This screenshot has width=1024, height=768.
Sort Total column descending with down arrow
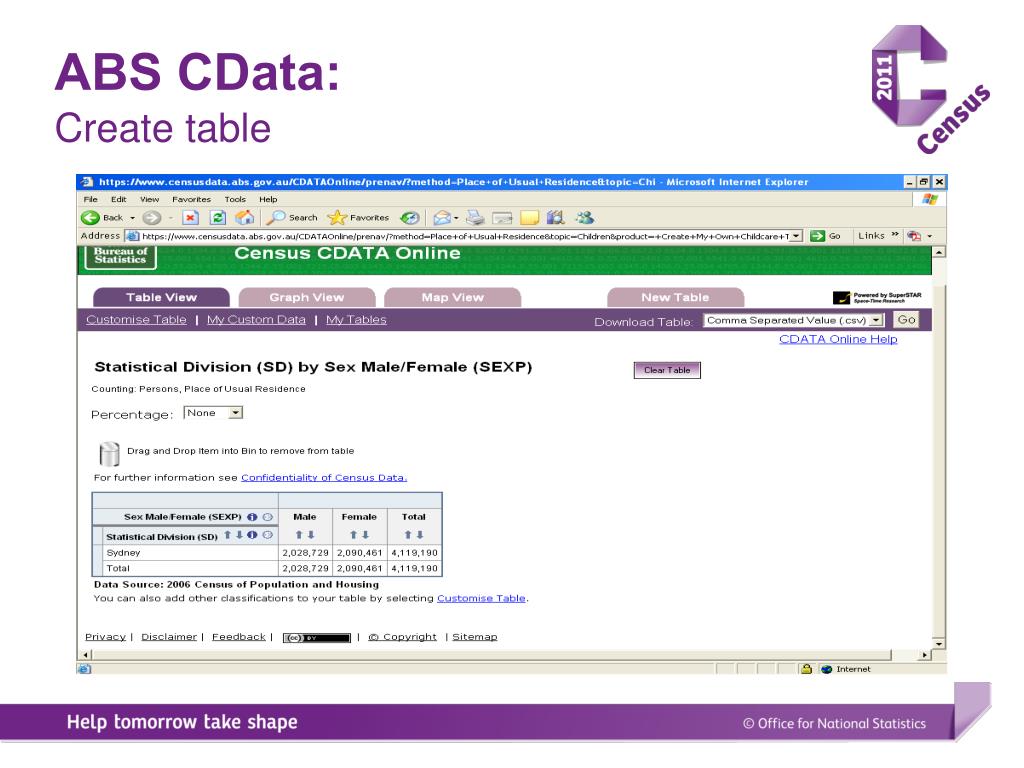click(419, 535)
